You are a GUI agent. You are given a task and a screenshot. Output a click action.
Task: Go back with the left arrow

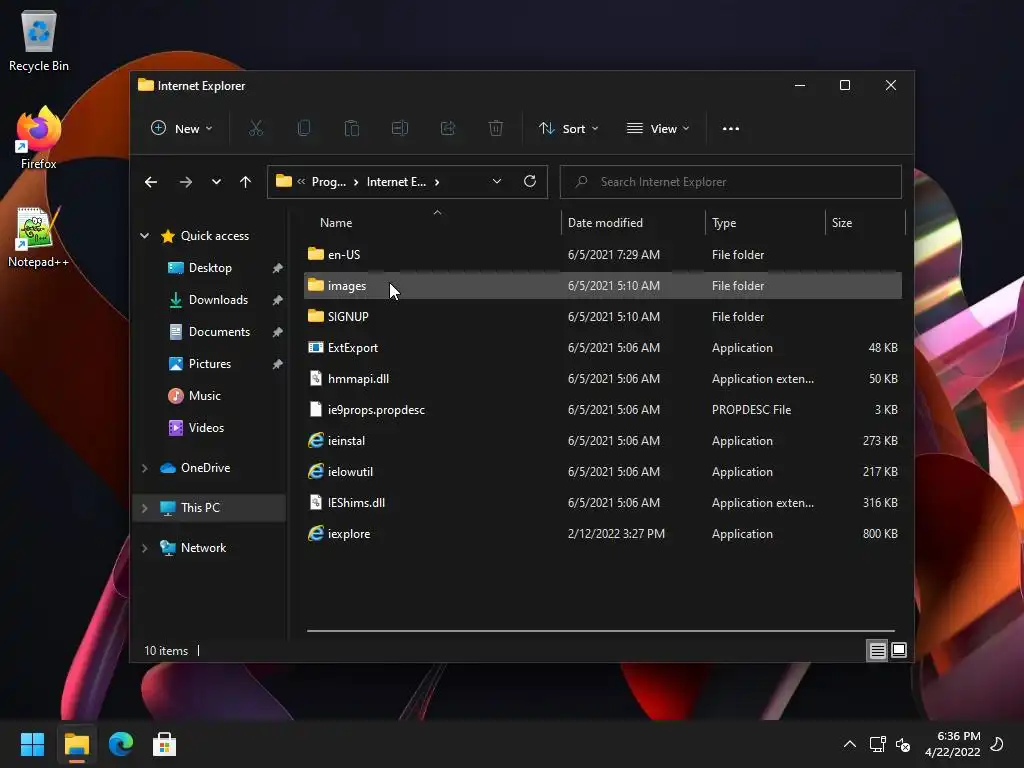pos(151,182)
